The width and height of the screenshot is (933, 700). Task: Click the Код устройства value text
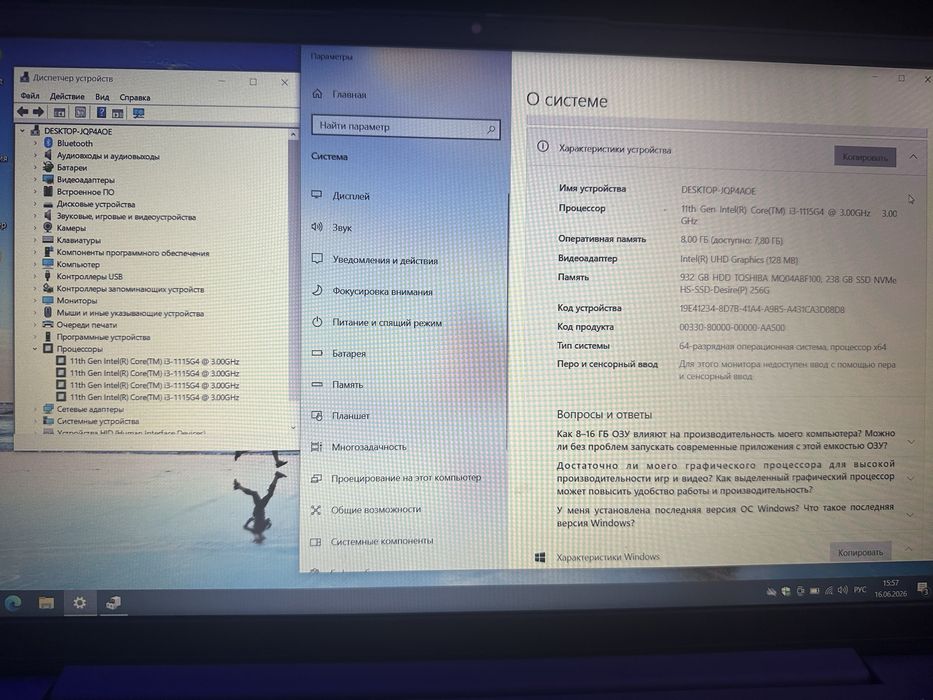[x=762, y=309]
